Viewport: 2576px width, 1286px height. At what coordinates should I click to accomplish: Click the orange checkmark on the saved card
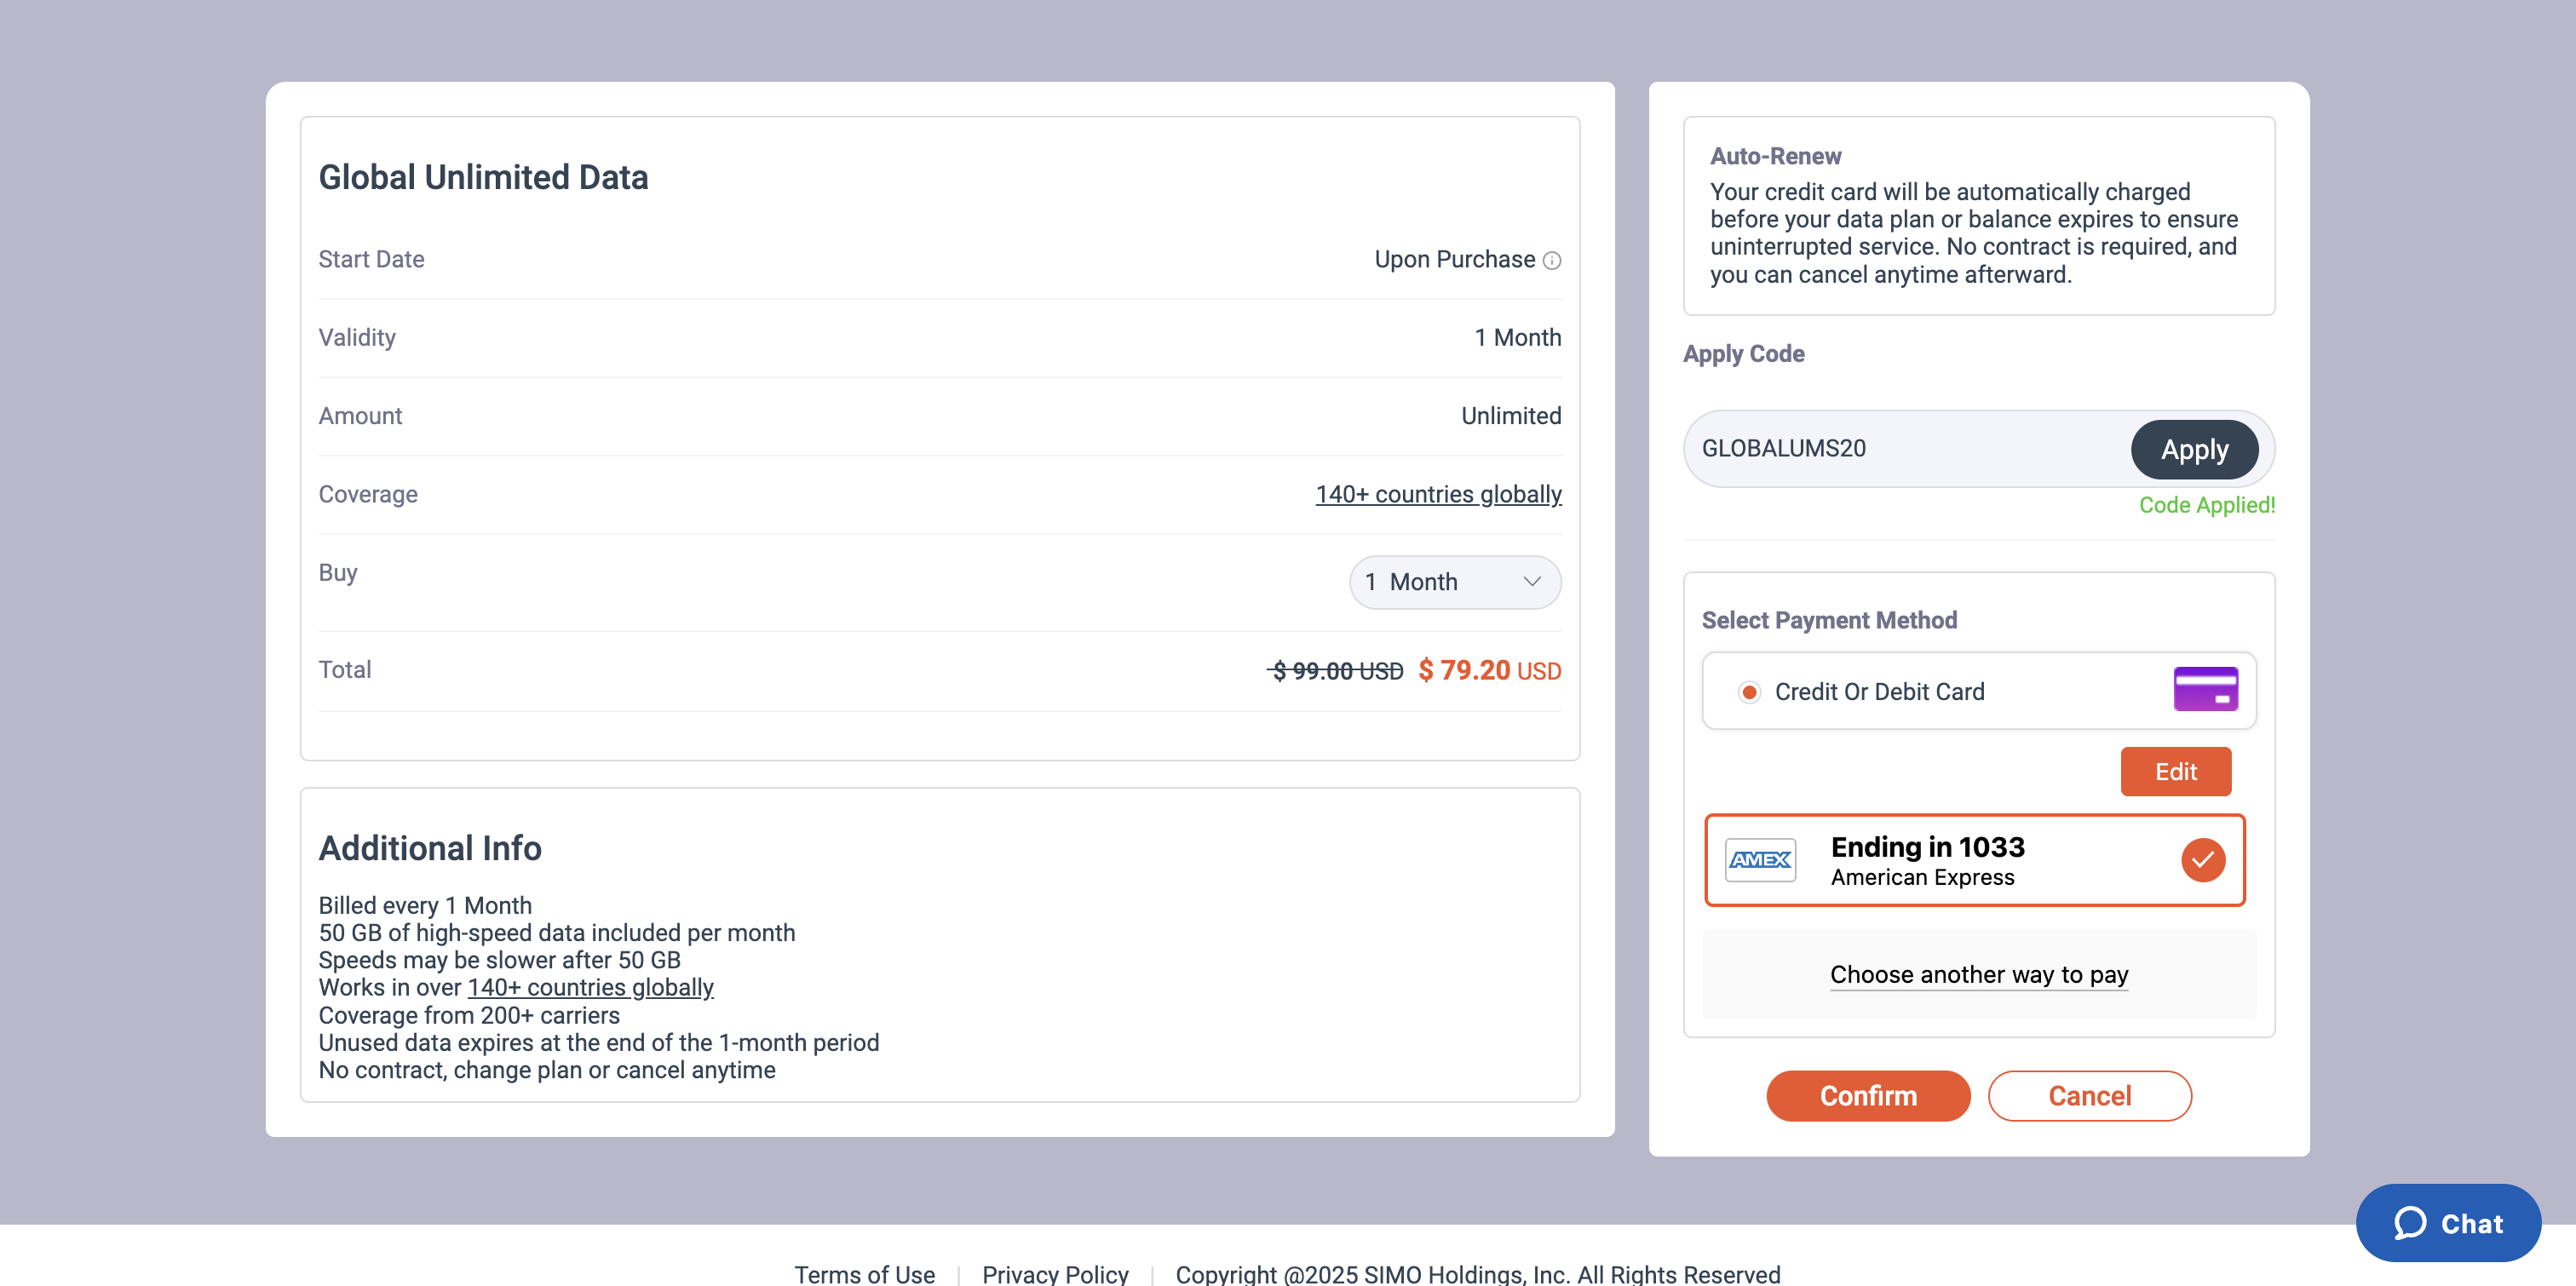2202,860
